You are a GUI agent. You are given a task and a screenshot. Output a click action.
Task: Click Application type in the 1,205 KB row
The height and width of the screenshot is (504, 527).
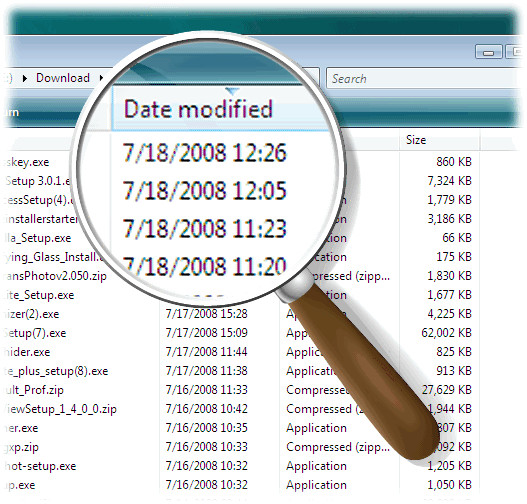[316, 466]
